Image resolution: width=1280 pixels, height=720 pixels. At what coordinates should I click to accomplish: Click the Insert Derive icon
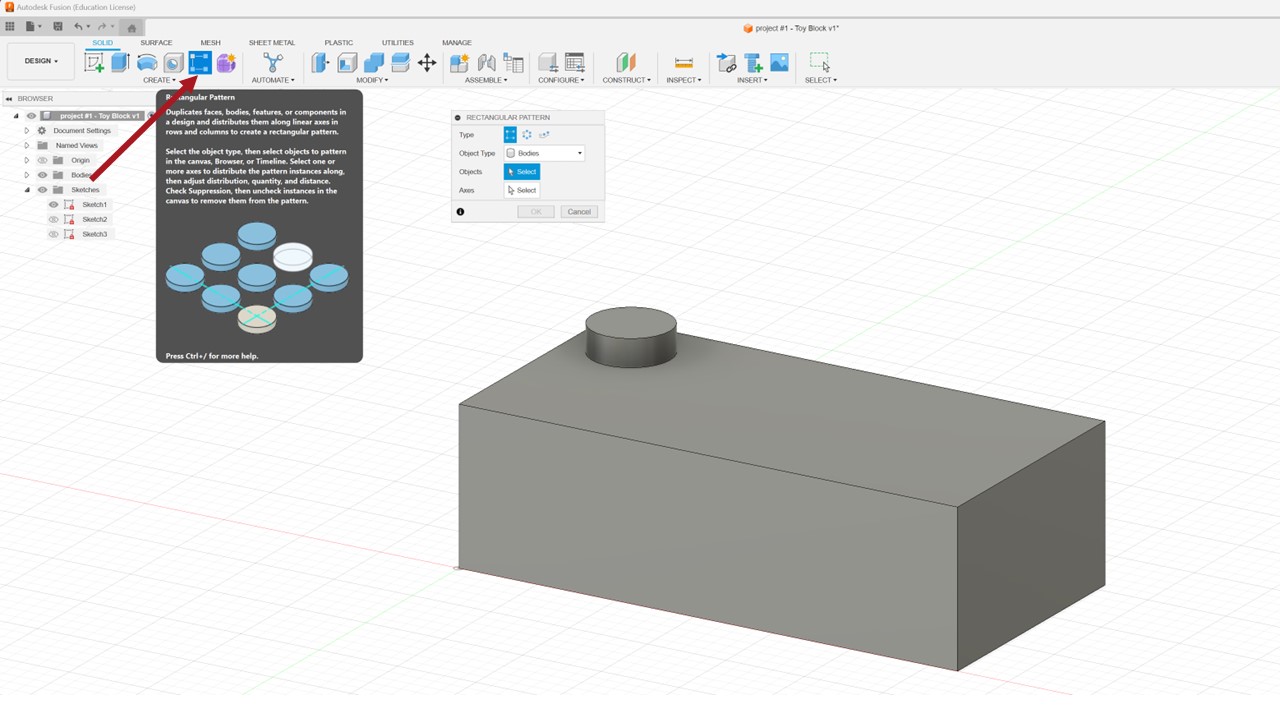click(727, 63)
